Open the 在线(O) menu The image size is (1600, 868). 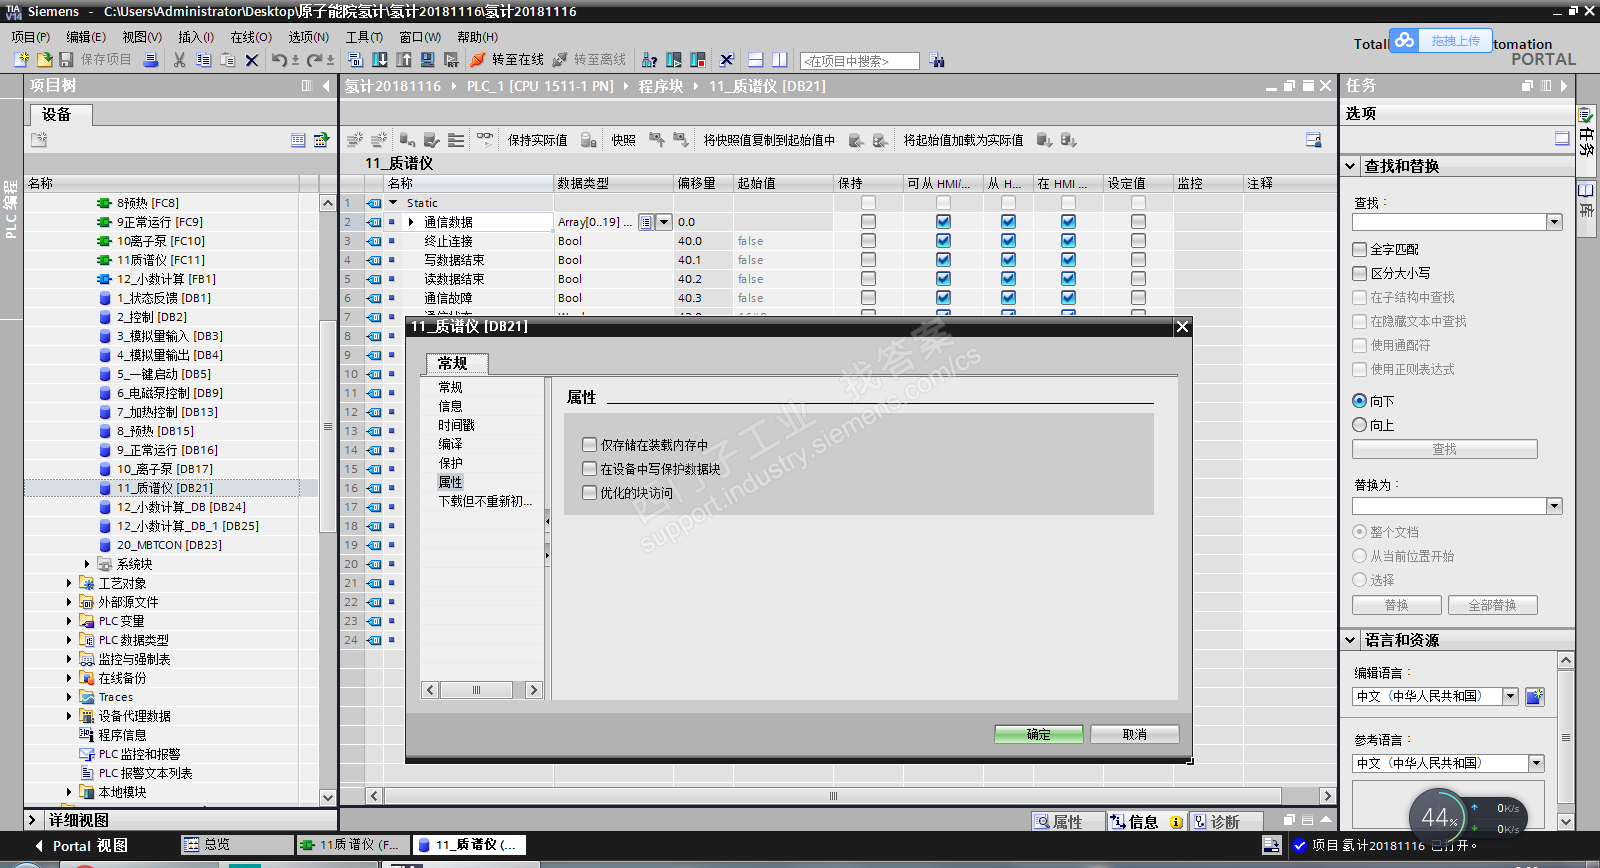pyautogui.click(x=251, y=37)
